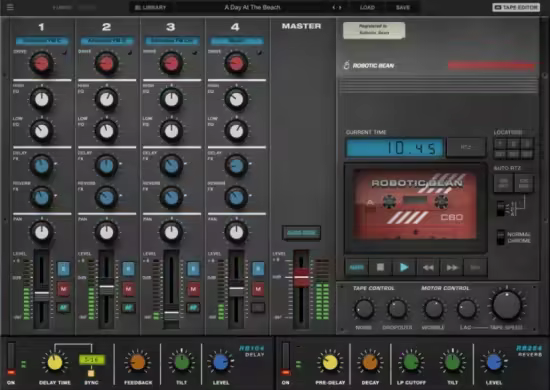This screenshot has height=390, width=550.
Task: Click the Noise knob under Tape Control
Action: click(x=364, y=309)
